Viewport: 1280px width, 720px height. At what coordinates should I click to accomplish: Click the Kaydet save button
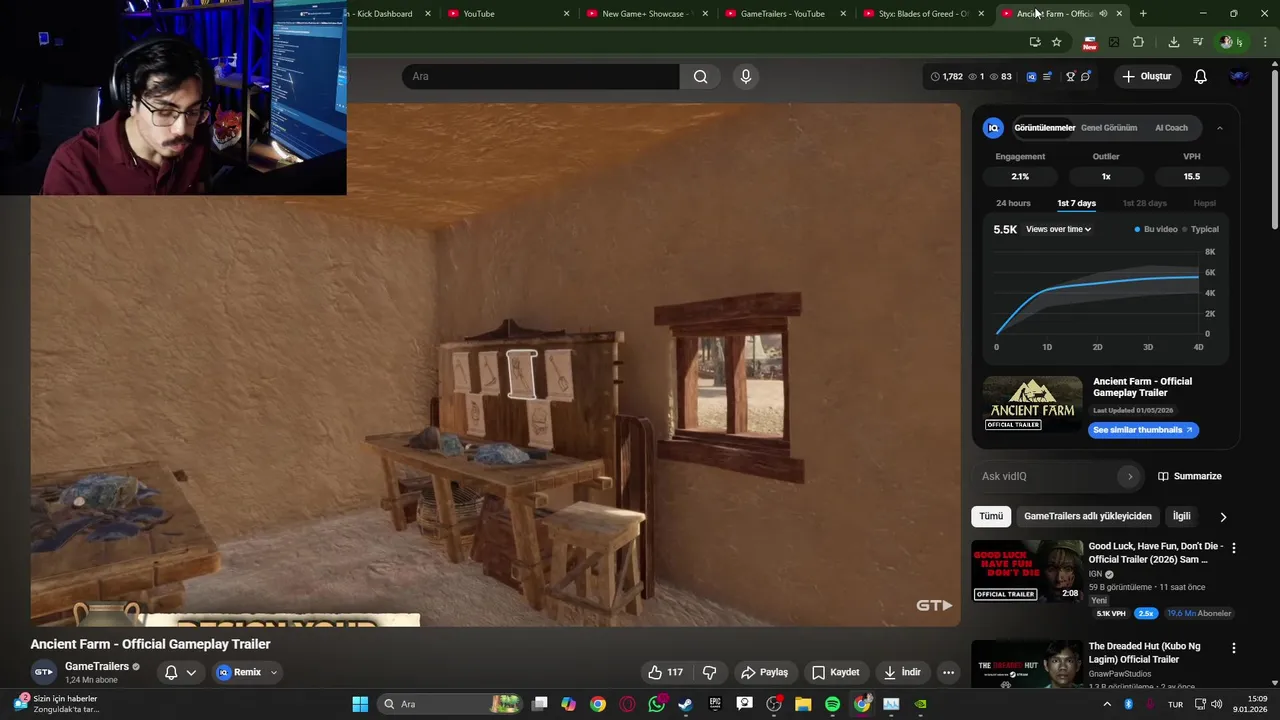tap(835, 672)
